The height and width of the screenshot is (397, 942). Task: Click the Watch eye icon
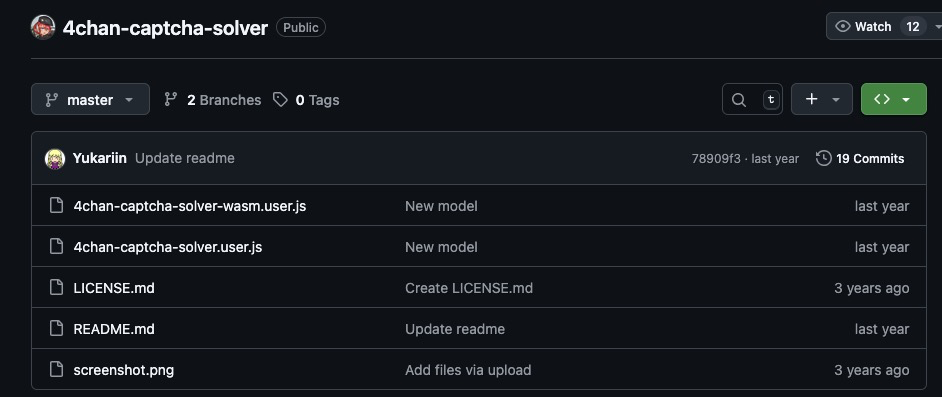point(843,26)
